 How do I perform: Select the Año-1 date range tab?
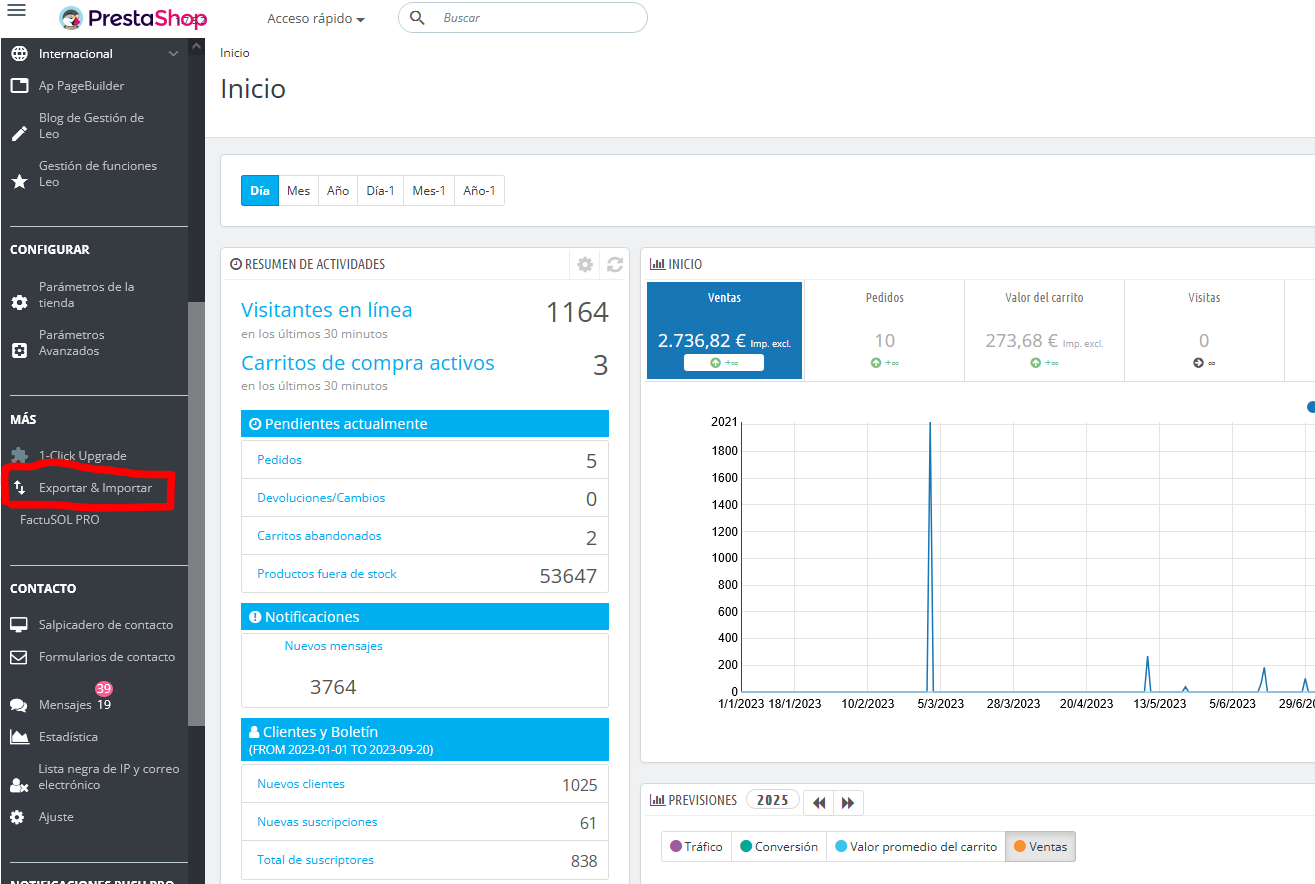(479, 191)
